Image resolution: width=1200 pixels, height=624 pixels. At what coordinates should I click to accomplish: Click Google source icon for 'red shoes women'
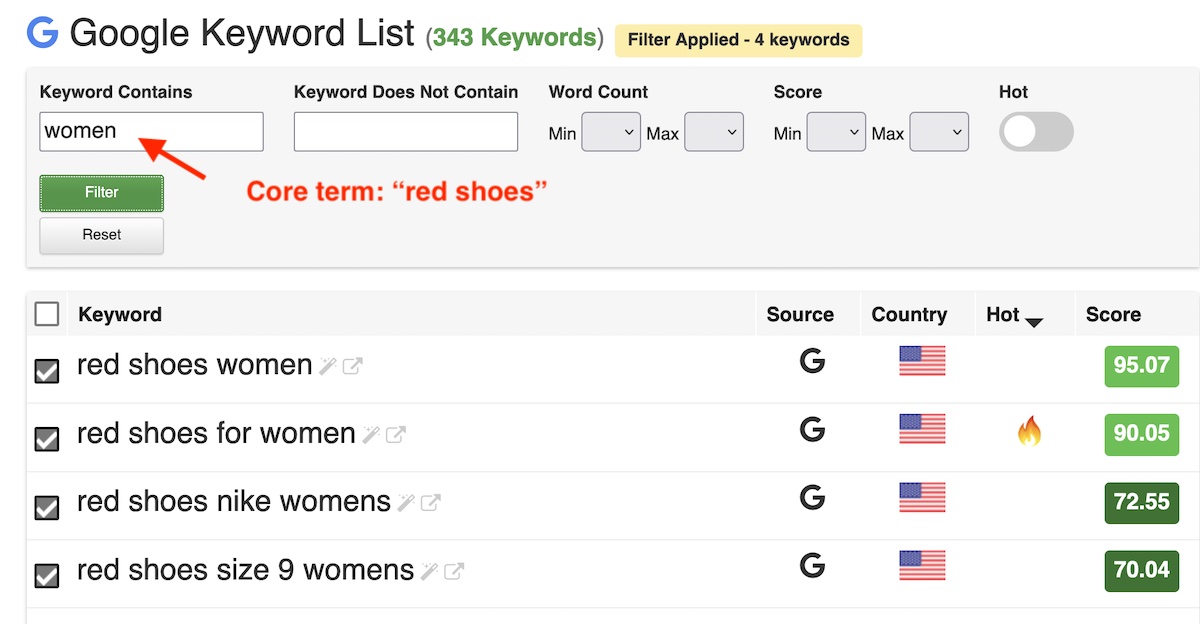[x=812, y=362]
